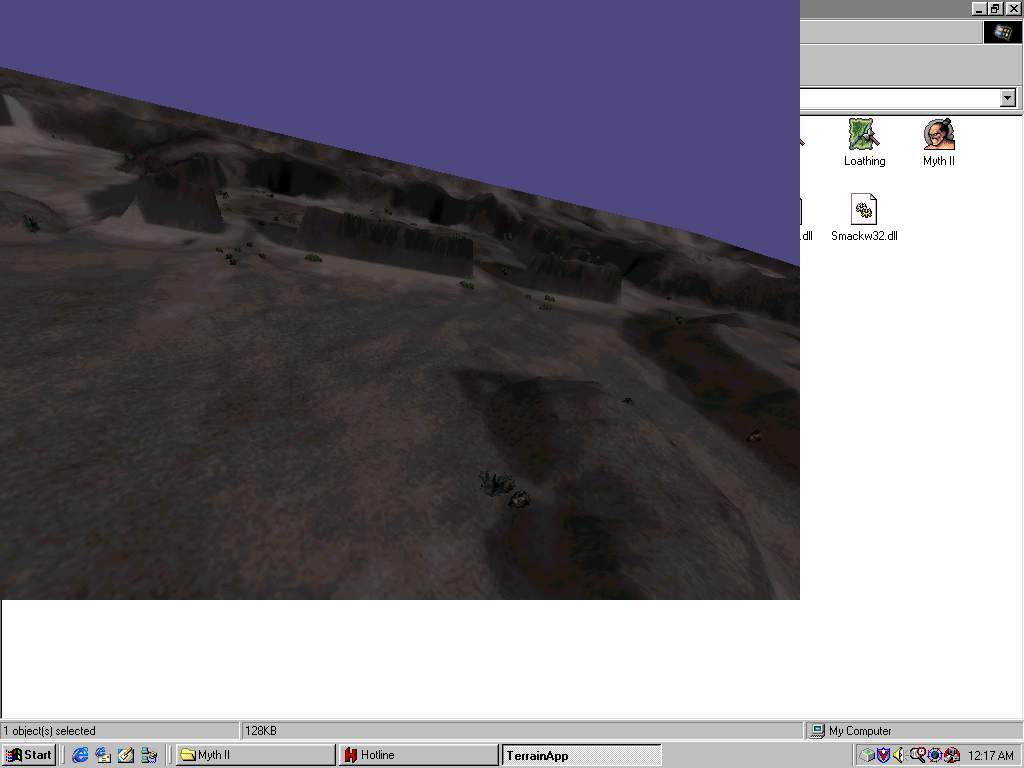The width and height of the screenshot is (1024, 768).
Task: Click the third Quick Launch icon
Action: (x=126, y=755)
